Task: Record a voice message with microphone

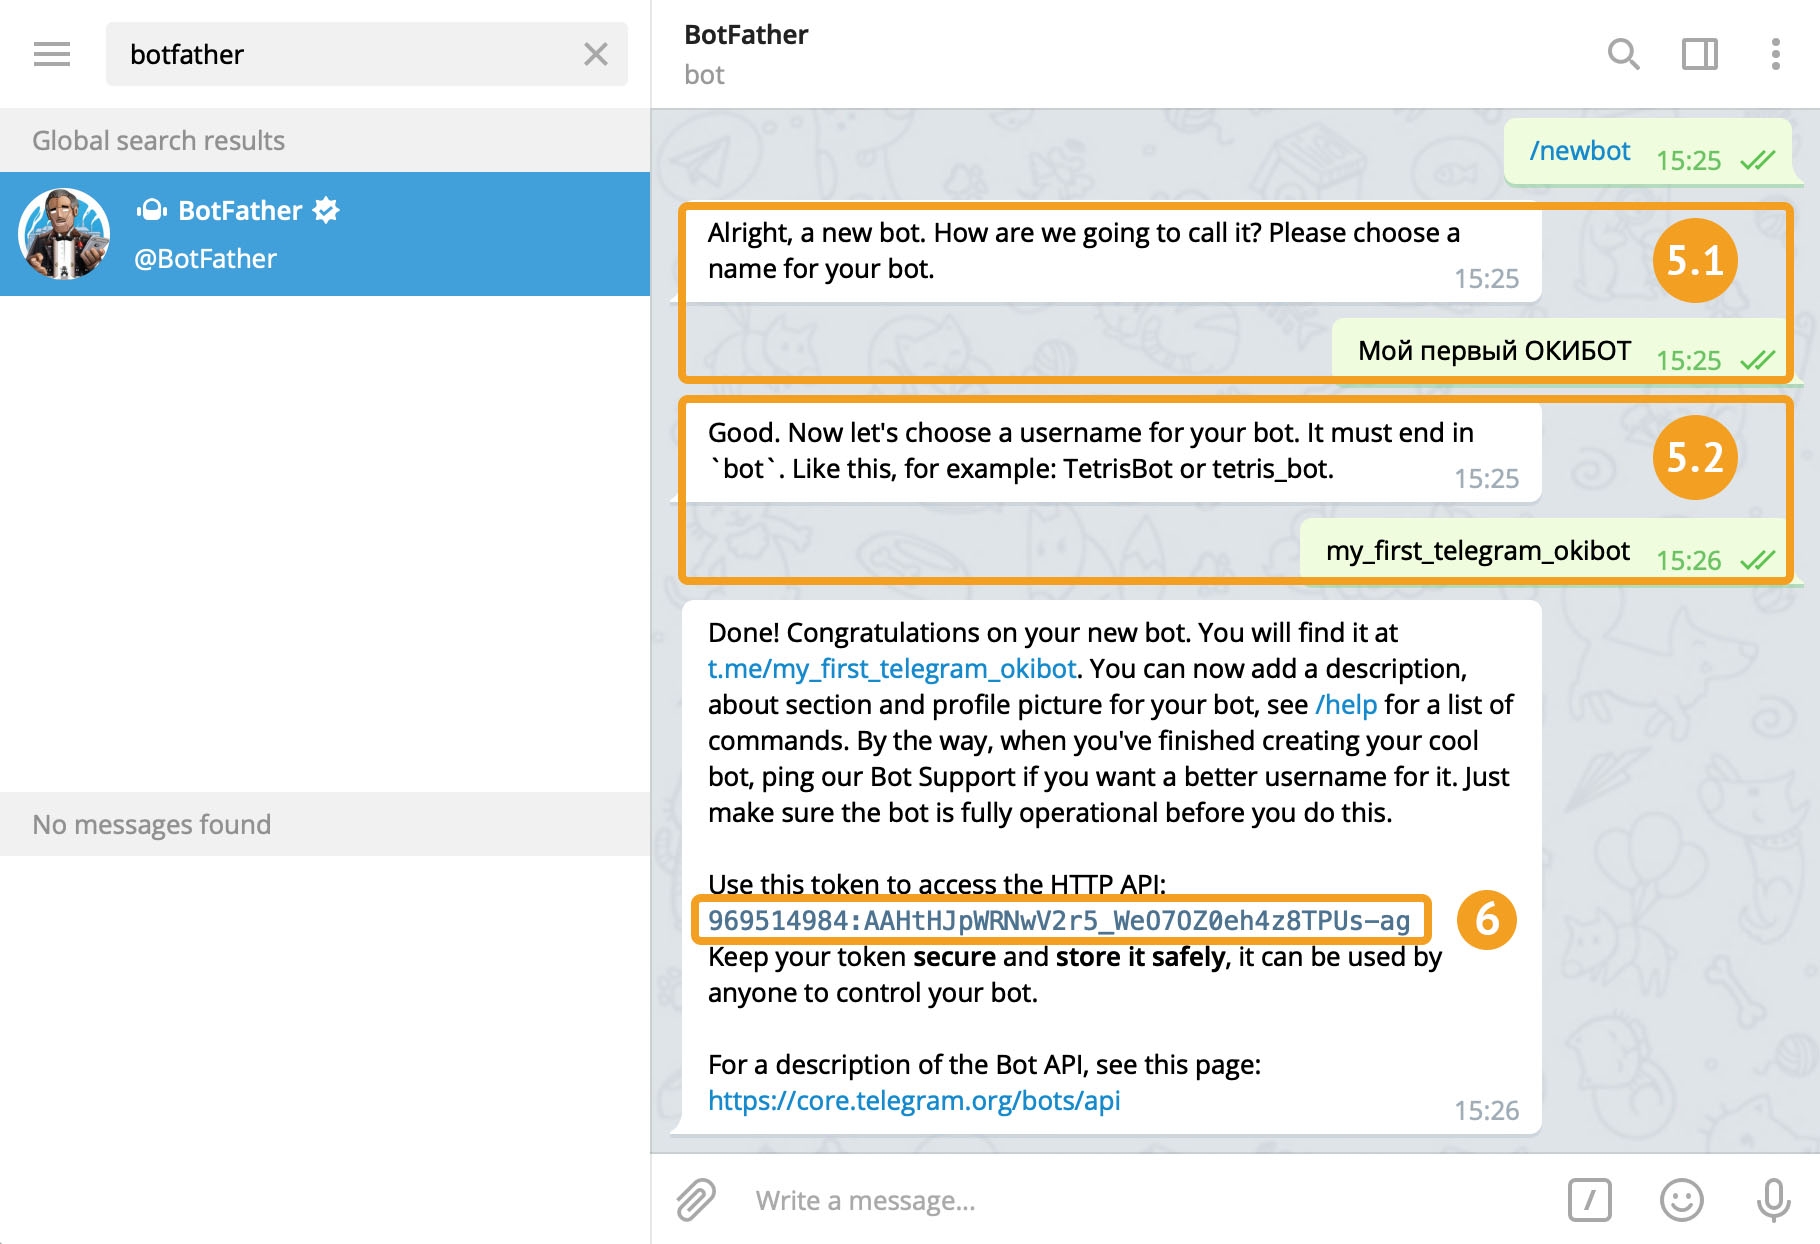Action: pos(1773,1199)
